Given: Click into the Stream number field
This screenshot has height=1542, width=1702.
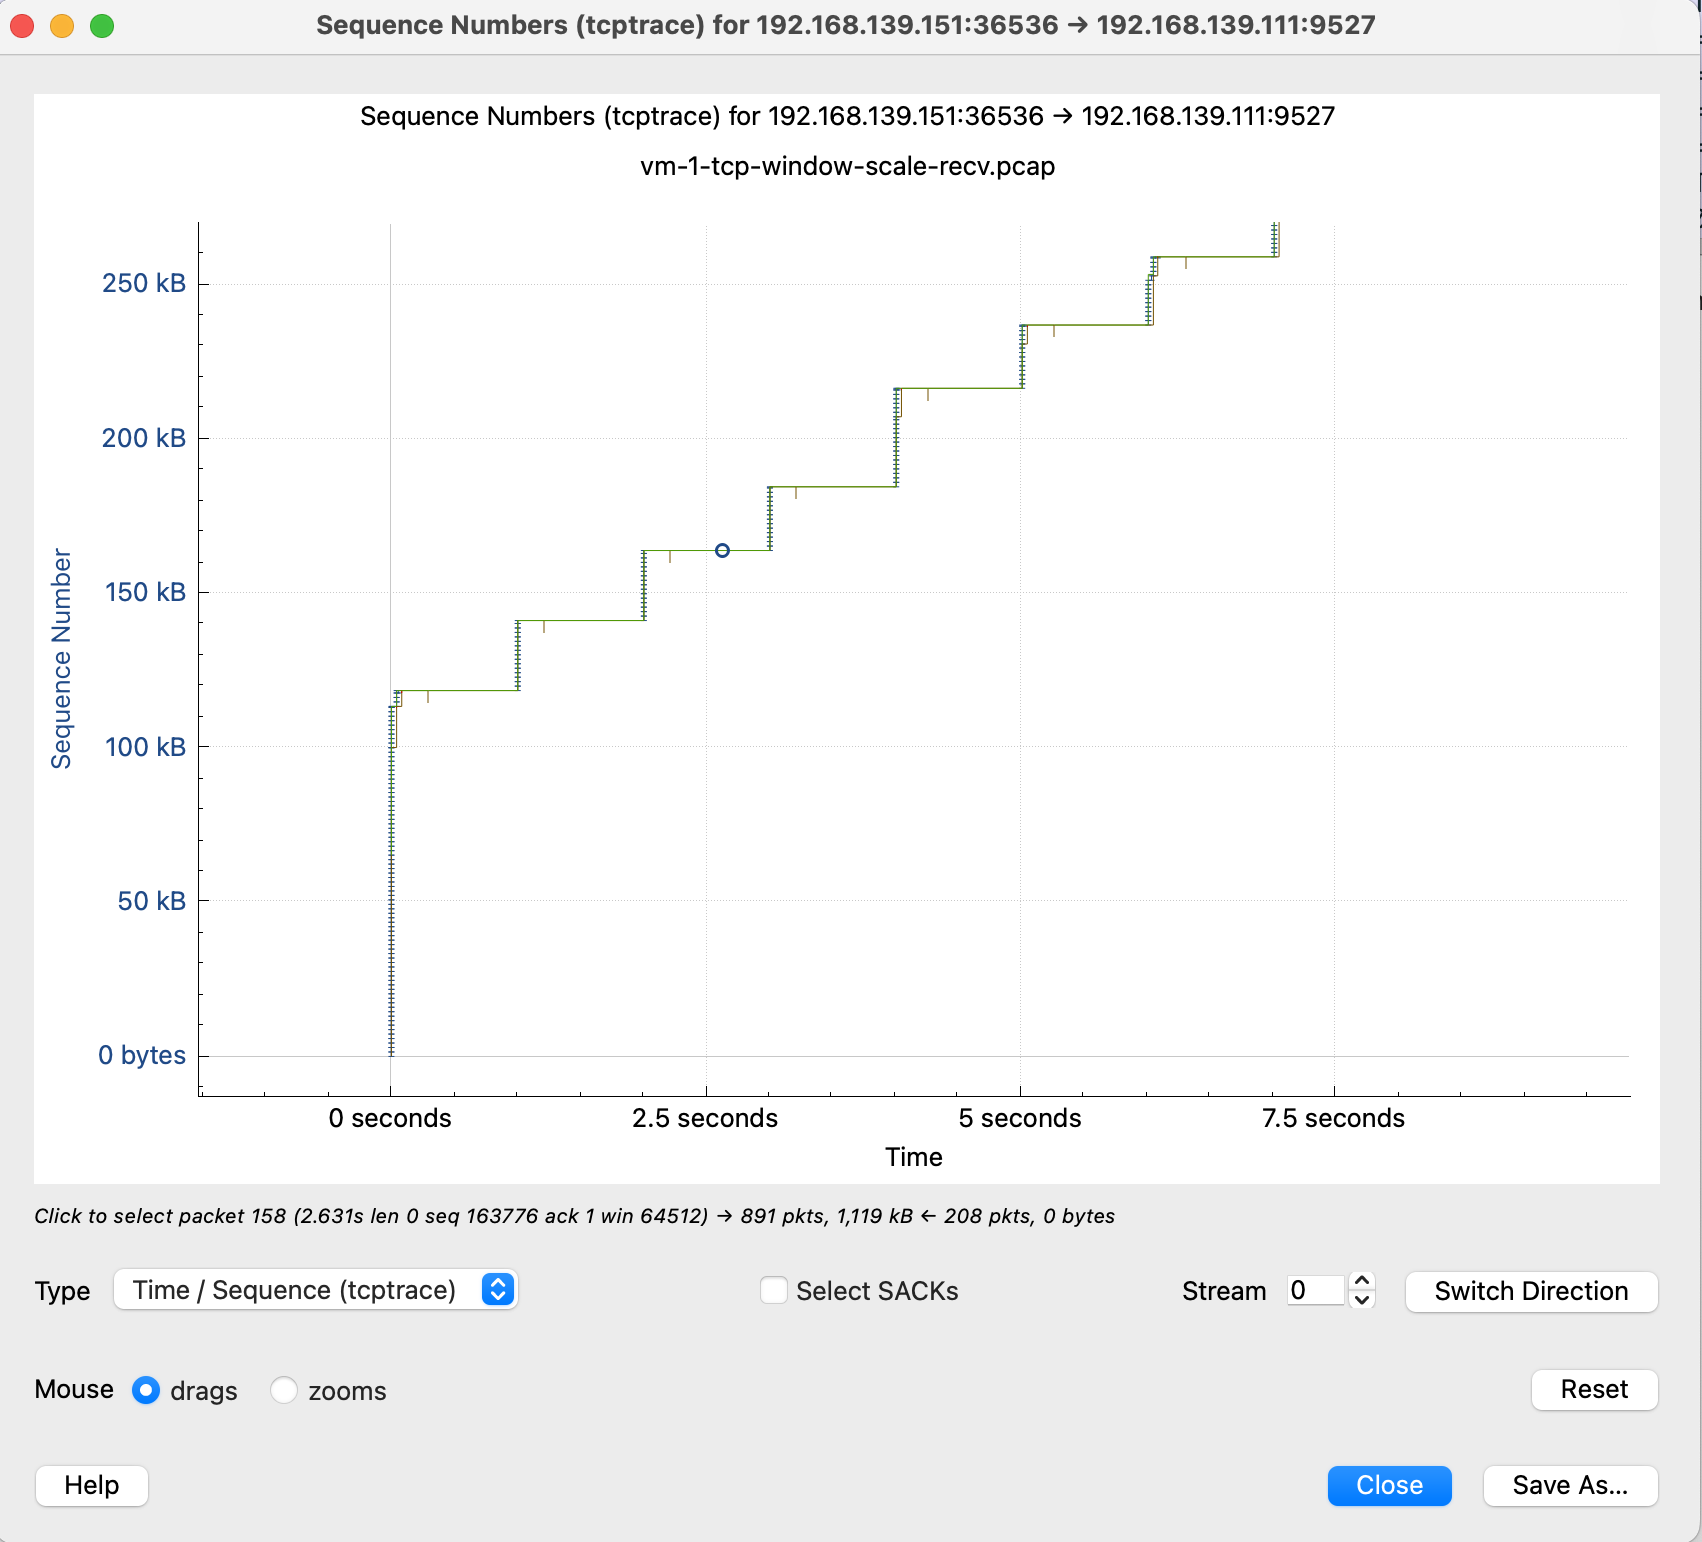Looking at the screenshot, I should pyautogui.click(x=1314, y=1290).
